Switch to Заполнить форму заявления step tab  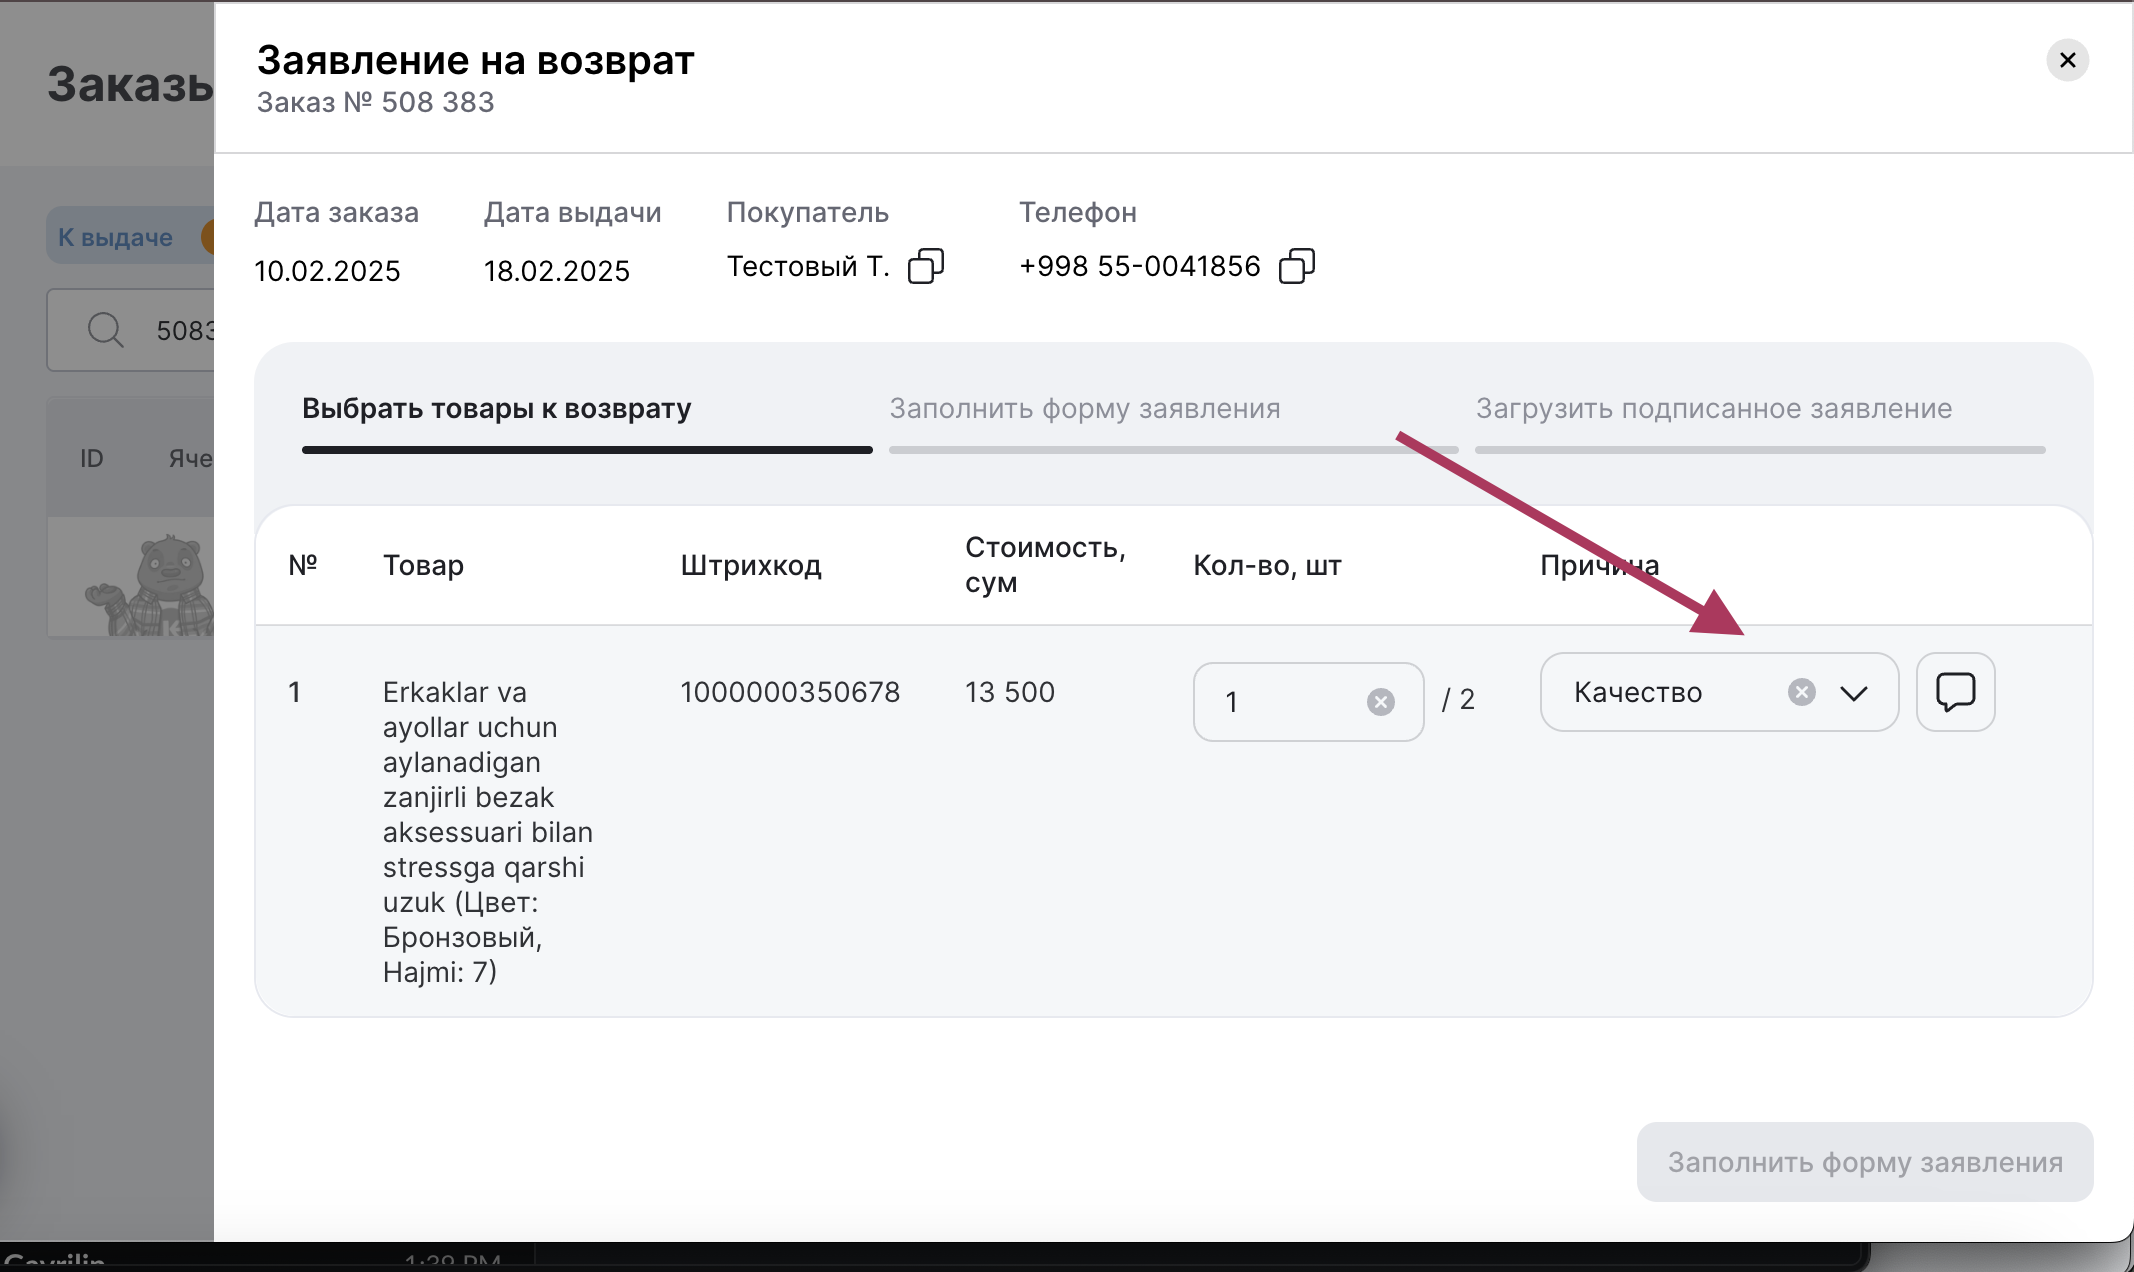point(1085,409)
